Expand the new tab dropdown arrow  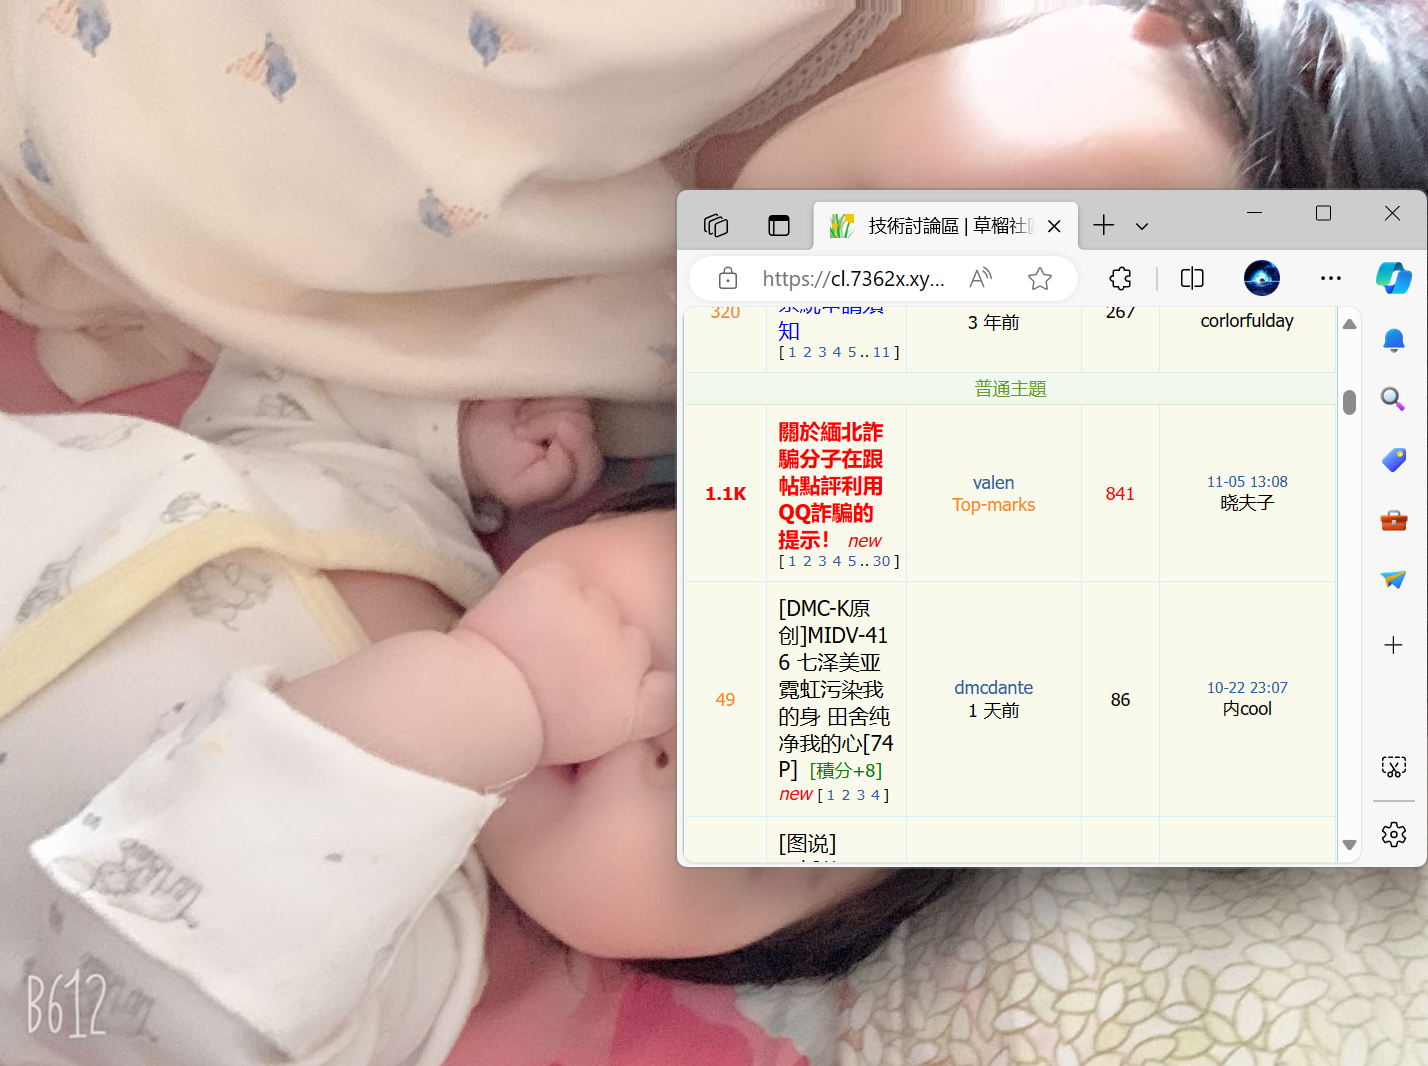click(x=1142, y=225)
